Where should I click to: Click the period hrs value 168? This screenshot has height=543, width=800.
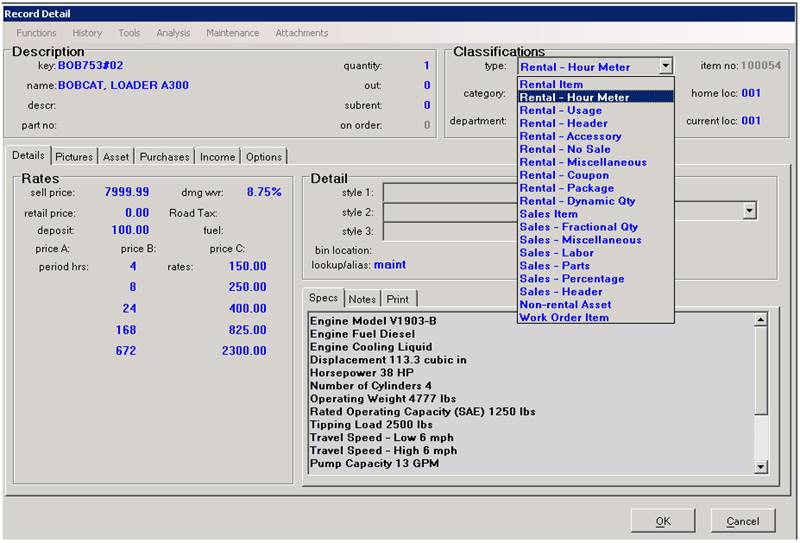[126, 330]
